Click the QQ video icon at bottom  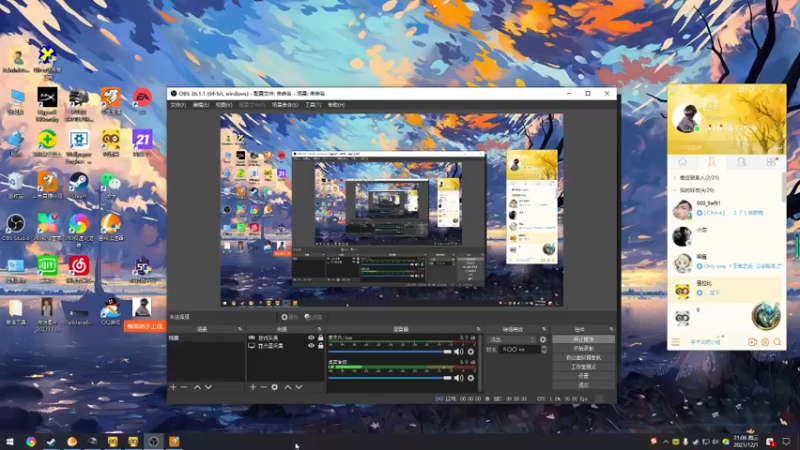pyautogui.click(x=753, y=342)
